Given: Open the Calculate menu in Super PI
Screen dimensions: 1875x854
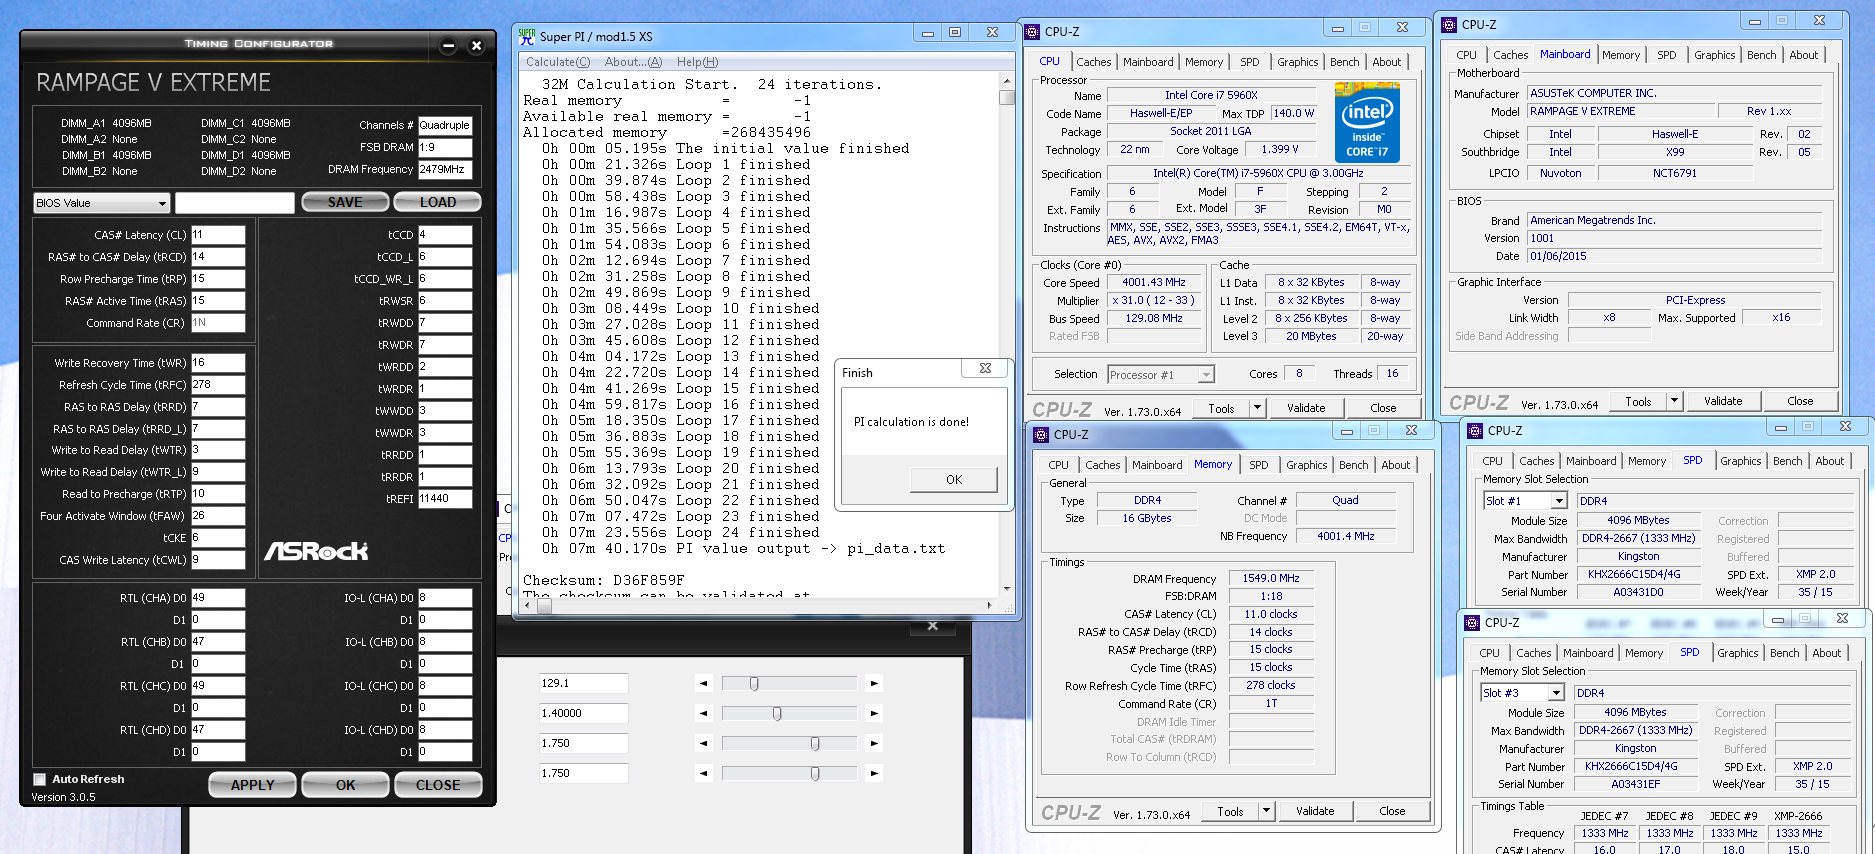Looking at the screenshot, I should click(558, 62).
